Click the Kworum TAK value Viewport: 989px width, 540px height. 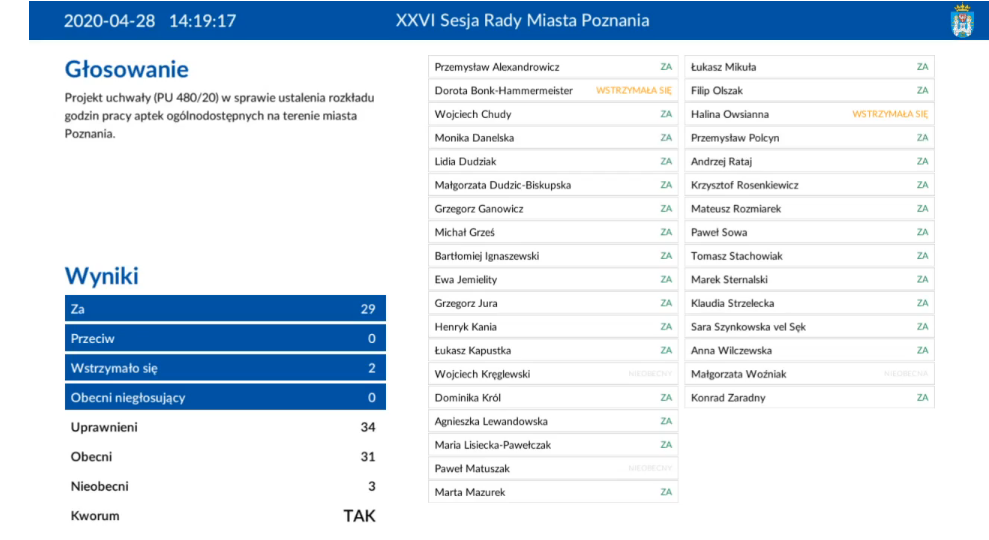pyautogui.click(x=359, y=516)
